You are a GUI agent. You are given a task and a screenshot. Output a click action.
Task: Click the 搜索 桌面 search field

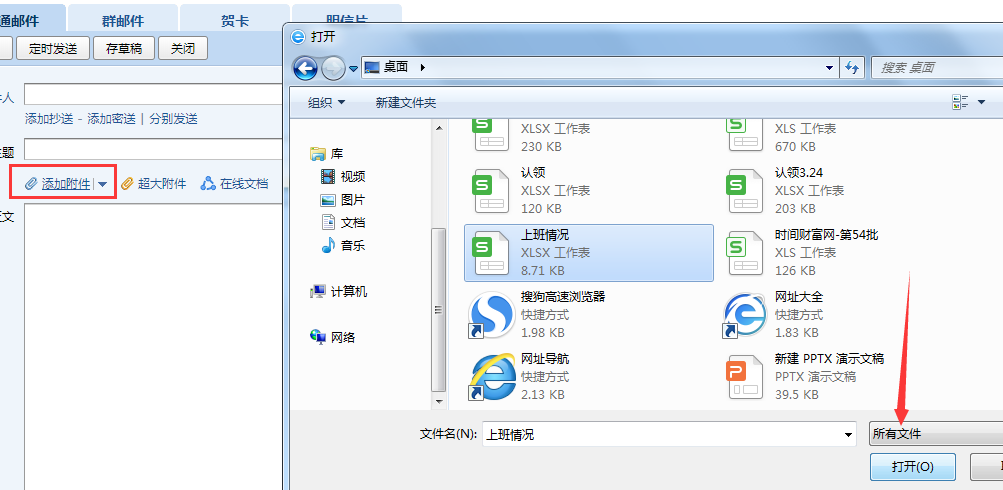click(937, 67)
